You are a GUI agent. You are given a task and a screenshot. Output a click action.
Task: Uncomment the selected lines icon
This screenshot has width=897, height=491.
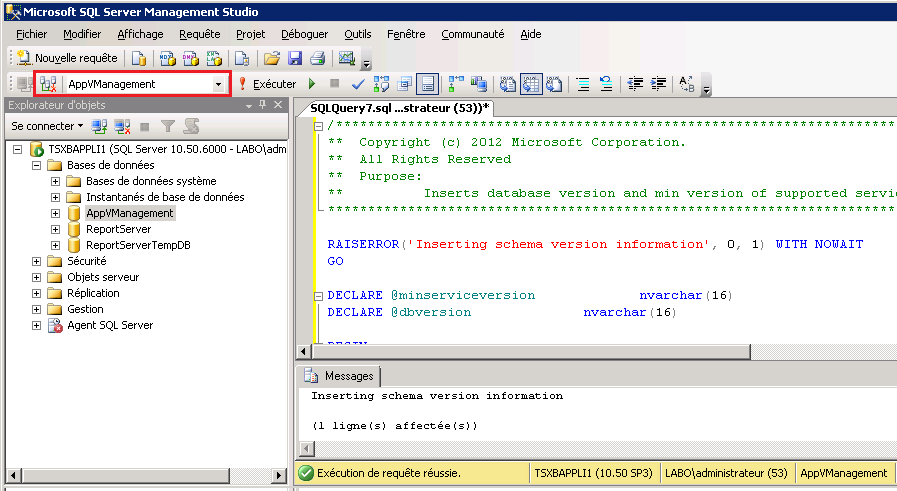[x=606, y=84]
